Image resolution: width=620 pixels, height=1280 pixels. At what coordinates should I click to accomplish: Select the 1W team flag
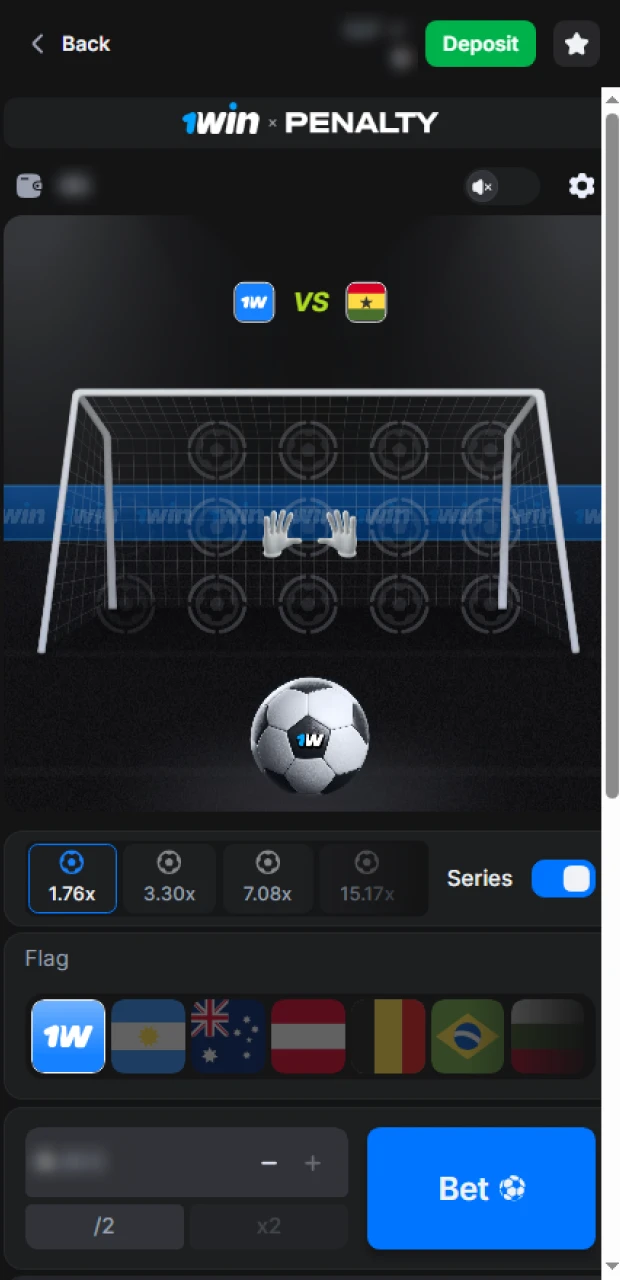[69, 1036]
